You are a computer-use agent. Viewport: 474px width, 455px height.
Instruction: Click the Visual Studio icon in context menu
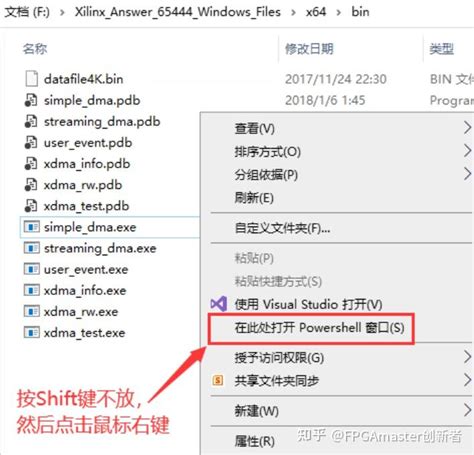(219, 304)
